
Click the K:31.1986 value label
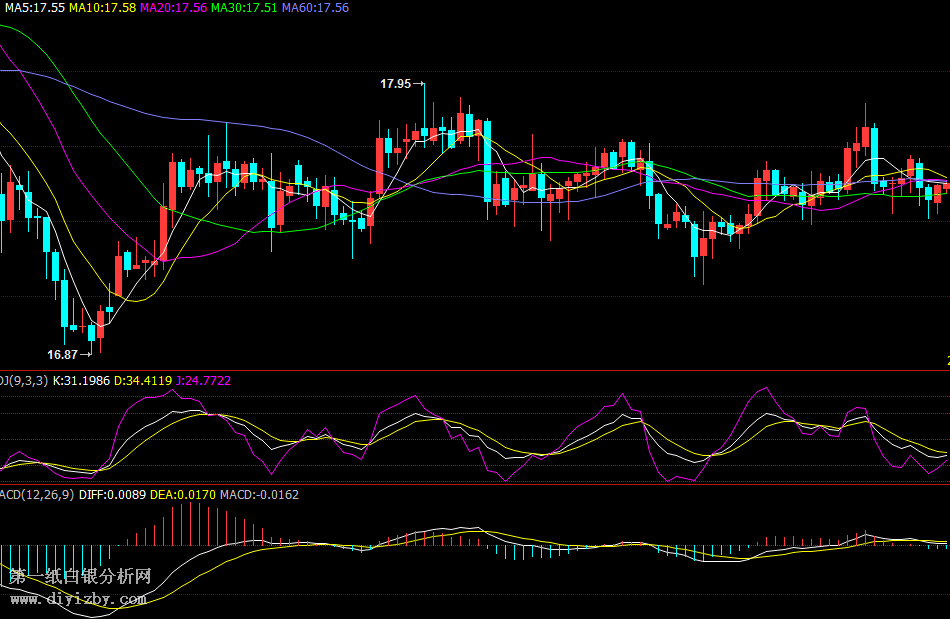click(81, 381)
